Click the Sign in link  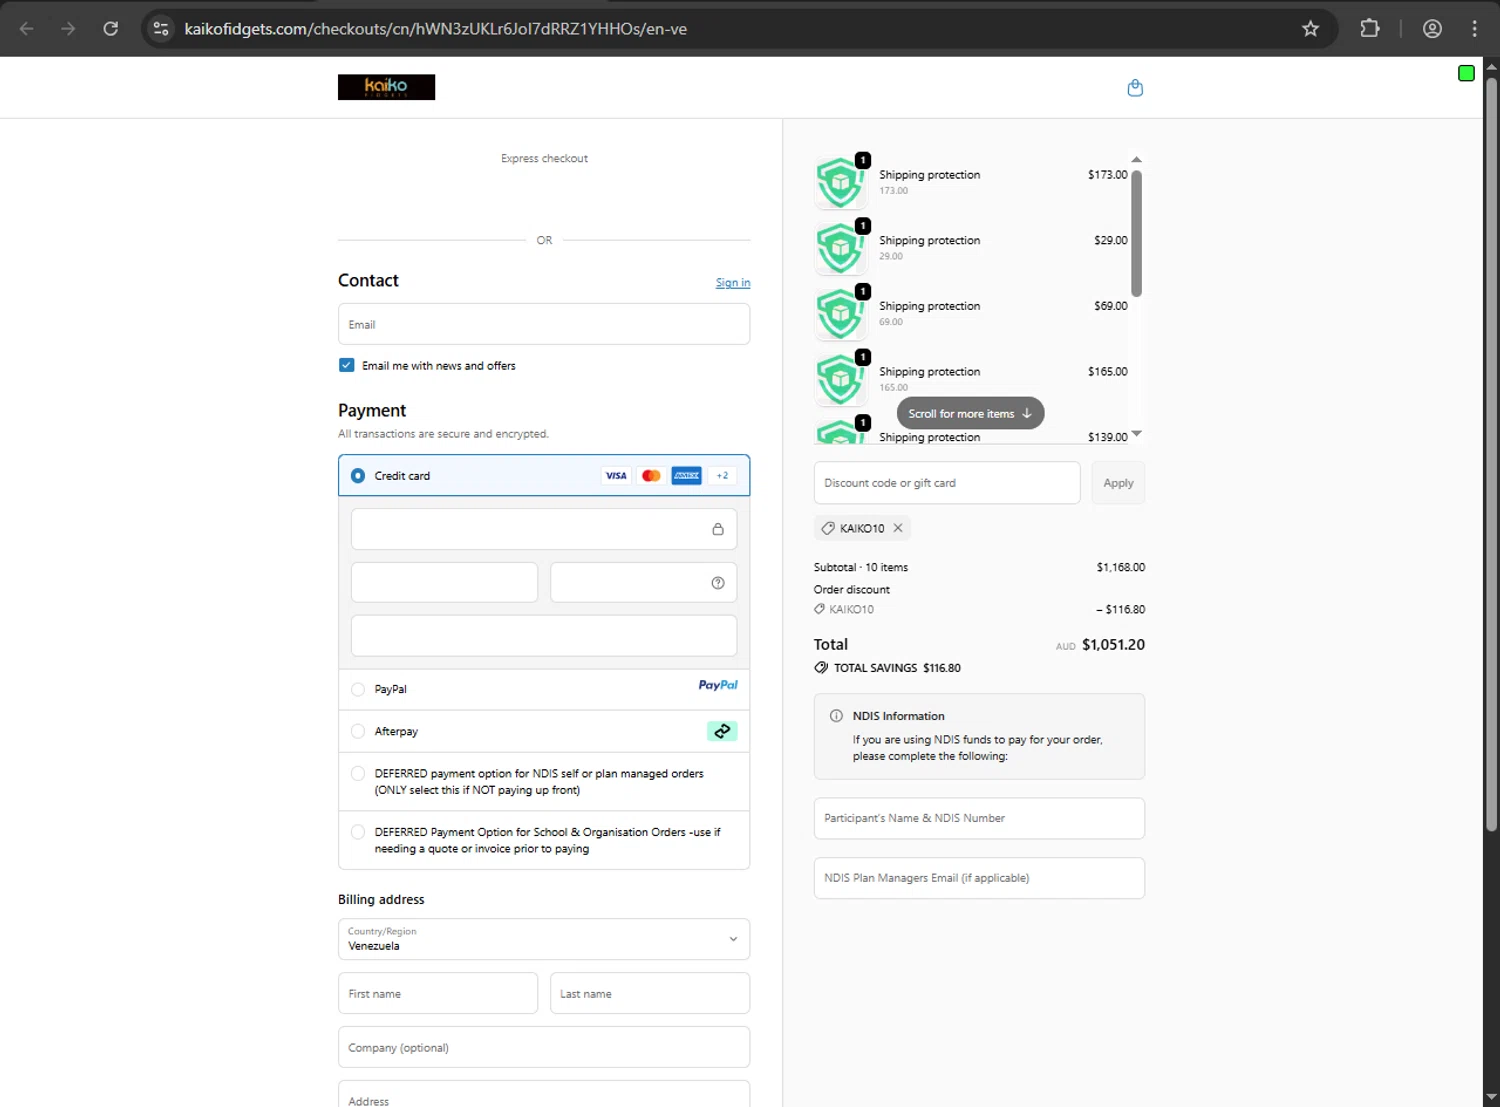[733, 283]
